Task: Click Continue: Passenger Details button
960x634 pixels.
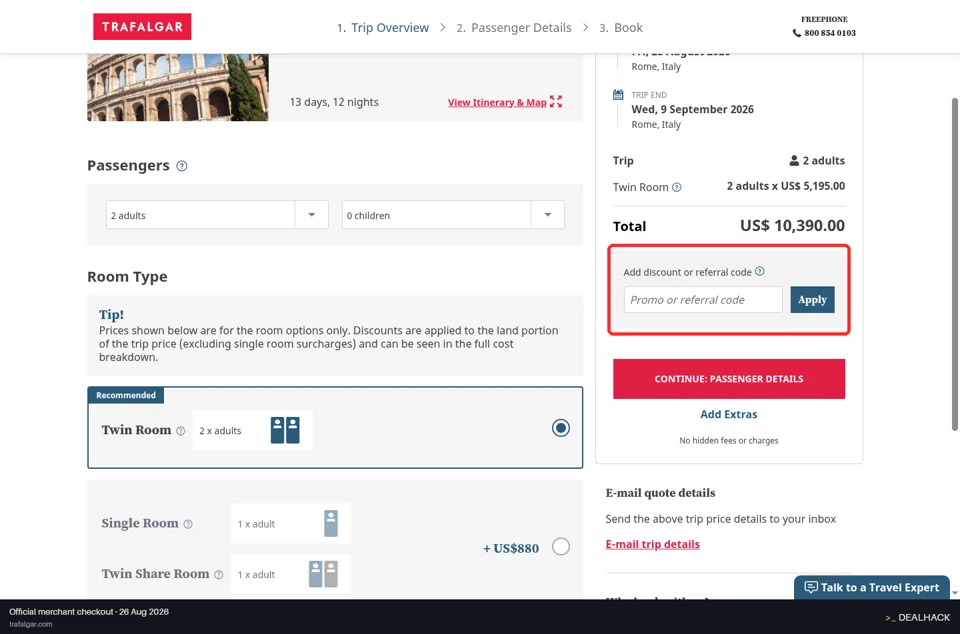Action: (729, 379)
